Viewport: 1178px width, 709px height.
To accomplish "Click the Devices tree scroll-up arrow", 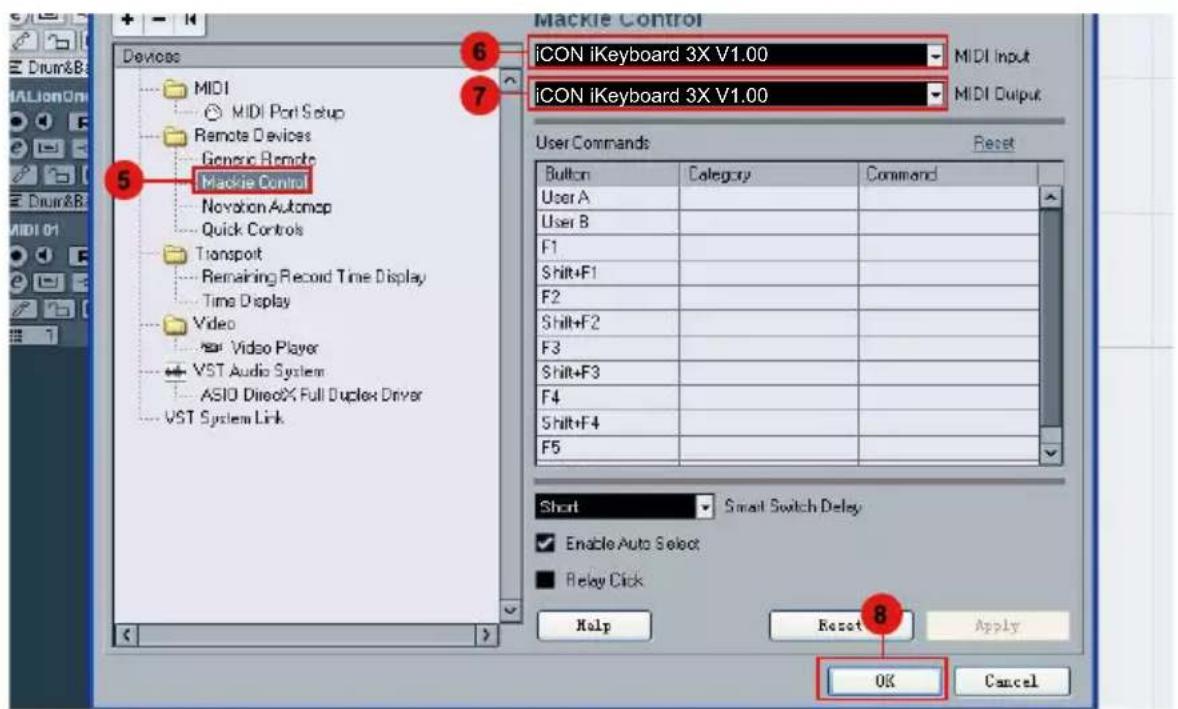I will pos(510,80).
